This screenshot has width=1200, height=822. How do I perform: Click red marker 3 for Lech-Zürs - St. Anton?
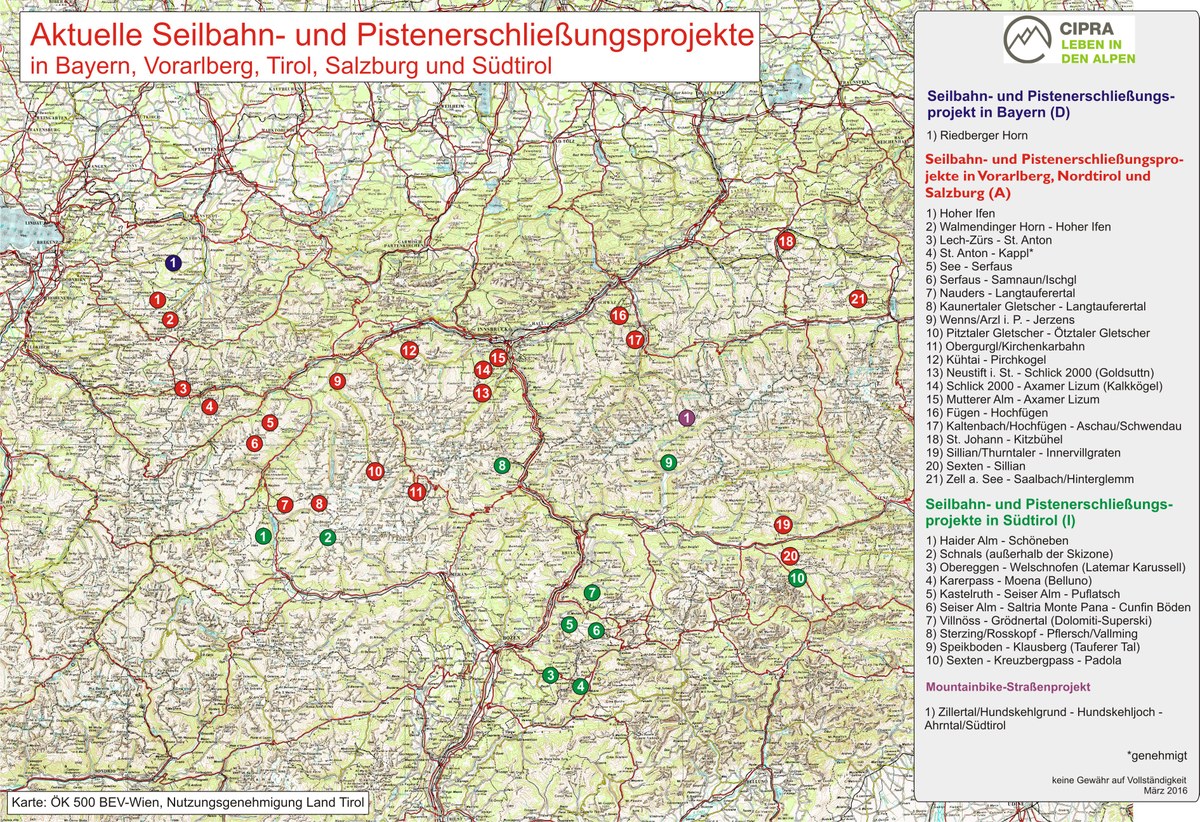click(183, 388)
